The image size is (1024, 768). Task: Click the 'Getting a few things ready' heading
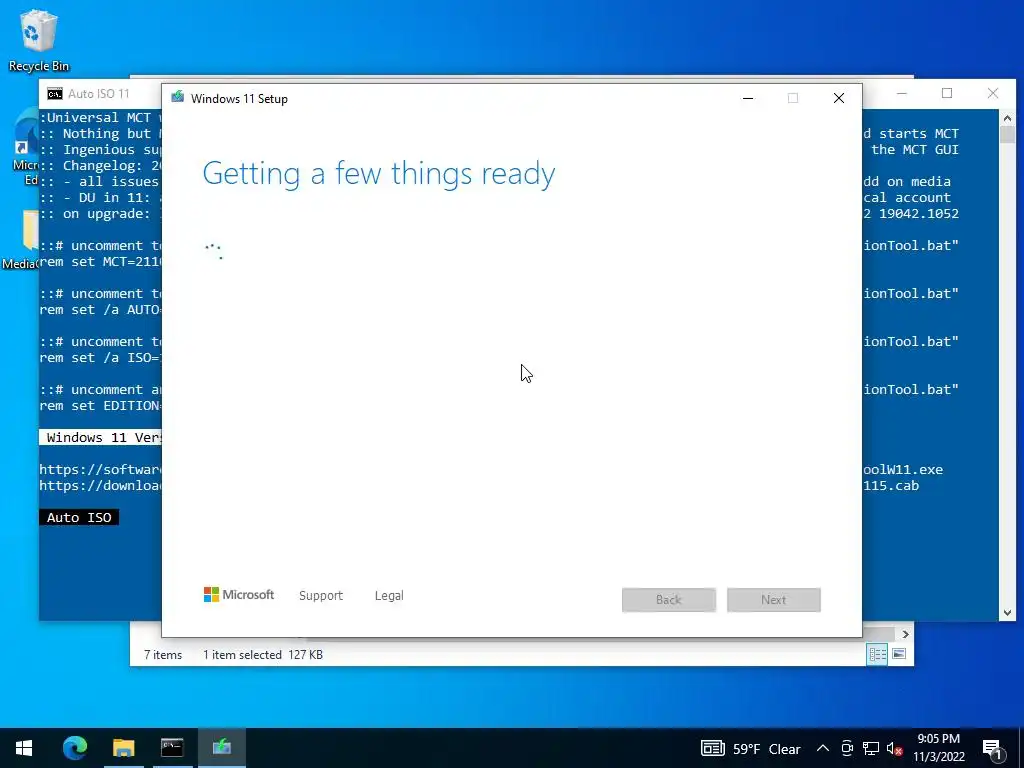(x=379, y=174)
